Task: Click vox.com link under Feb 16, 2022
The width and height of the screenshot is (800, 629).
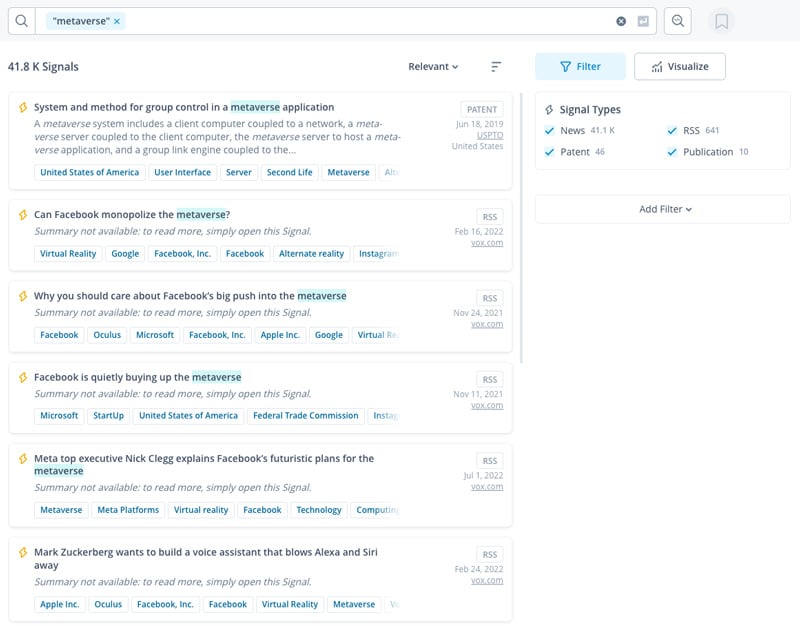Action: 487,243
